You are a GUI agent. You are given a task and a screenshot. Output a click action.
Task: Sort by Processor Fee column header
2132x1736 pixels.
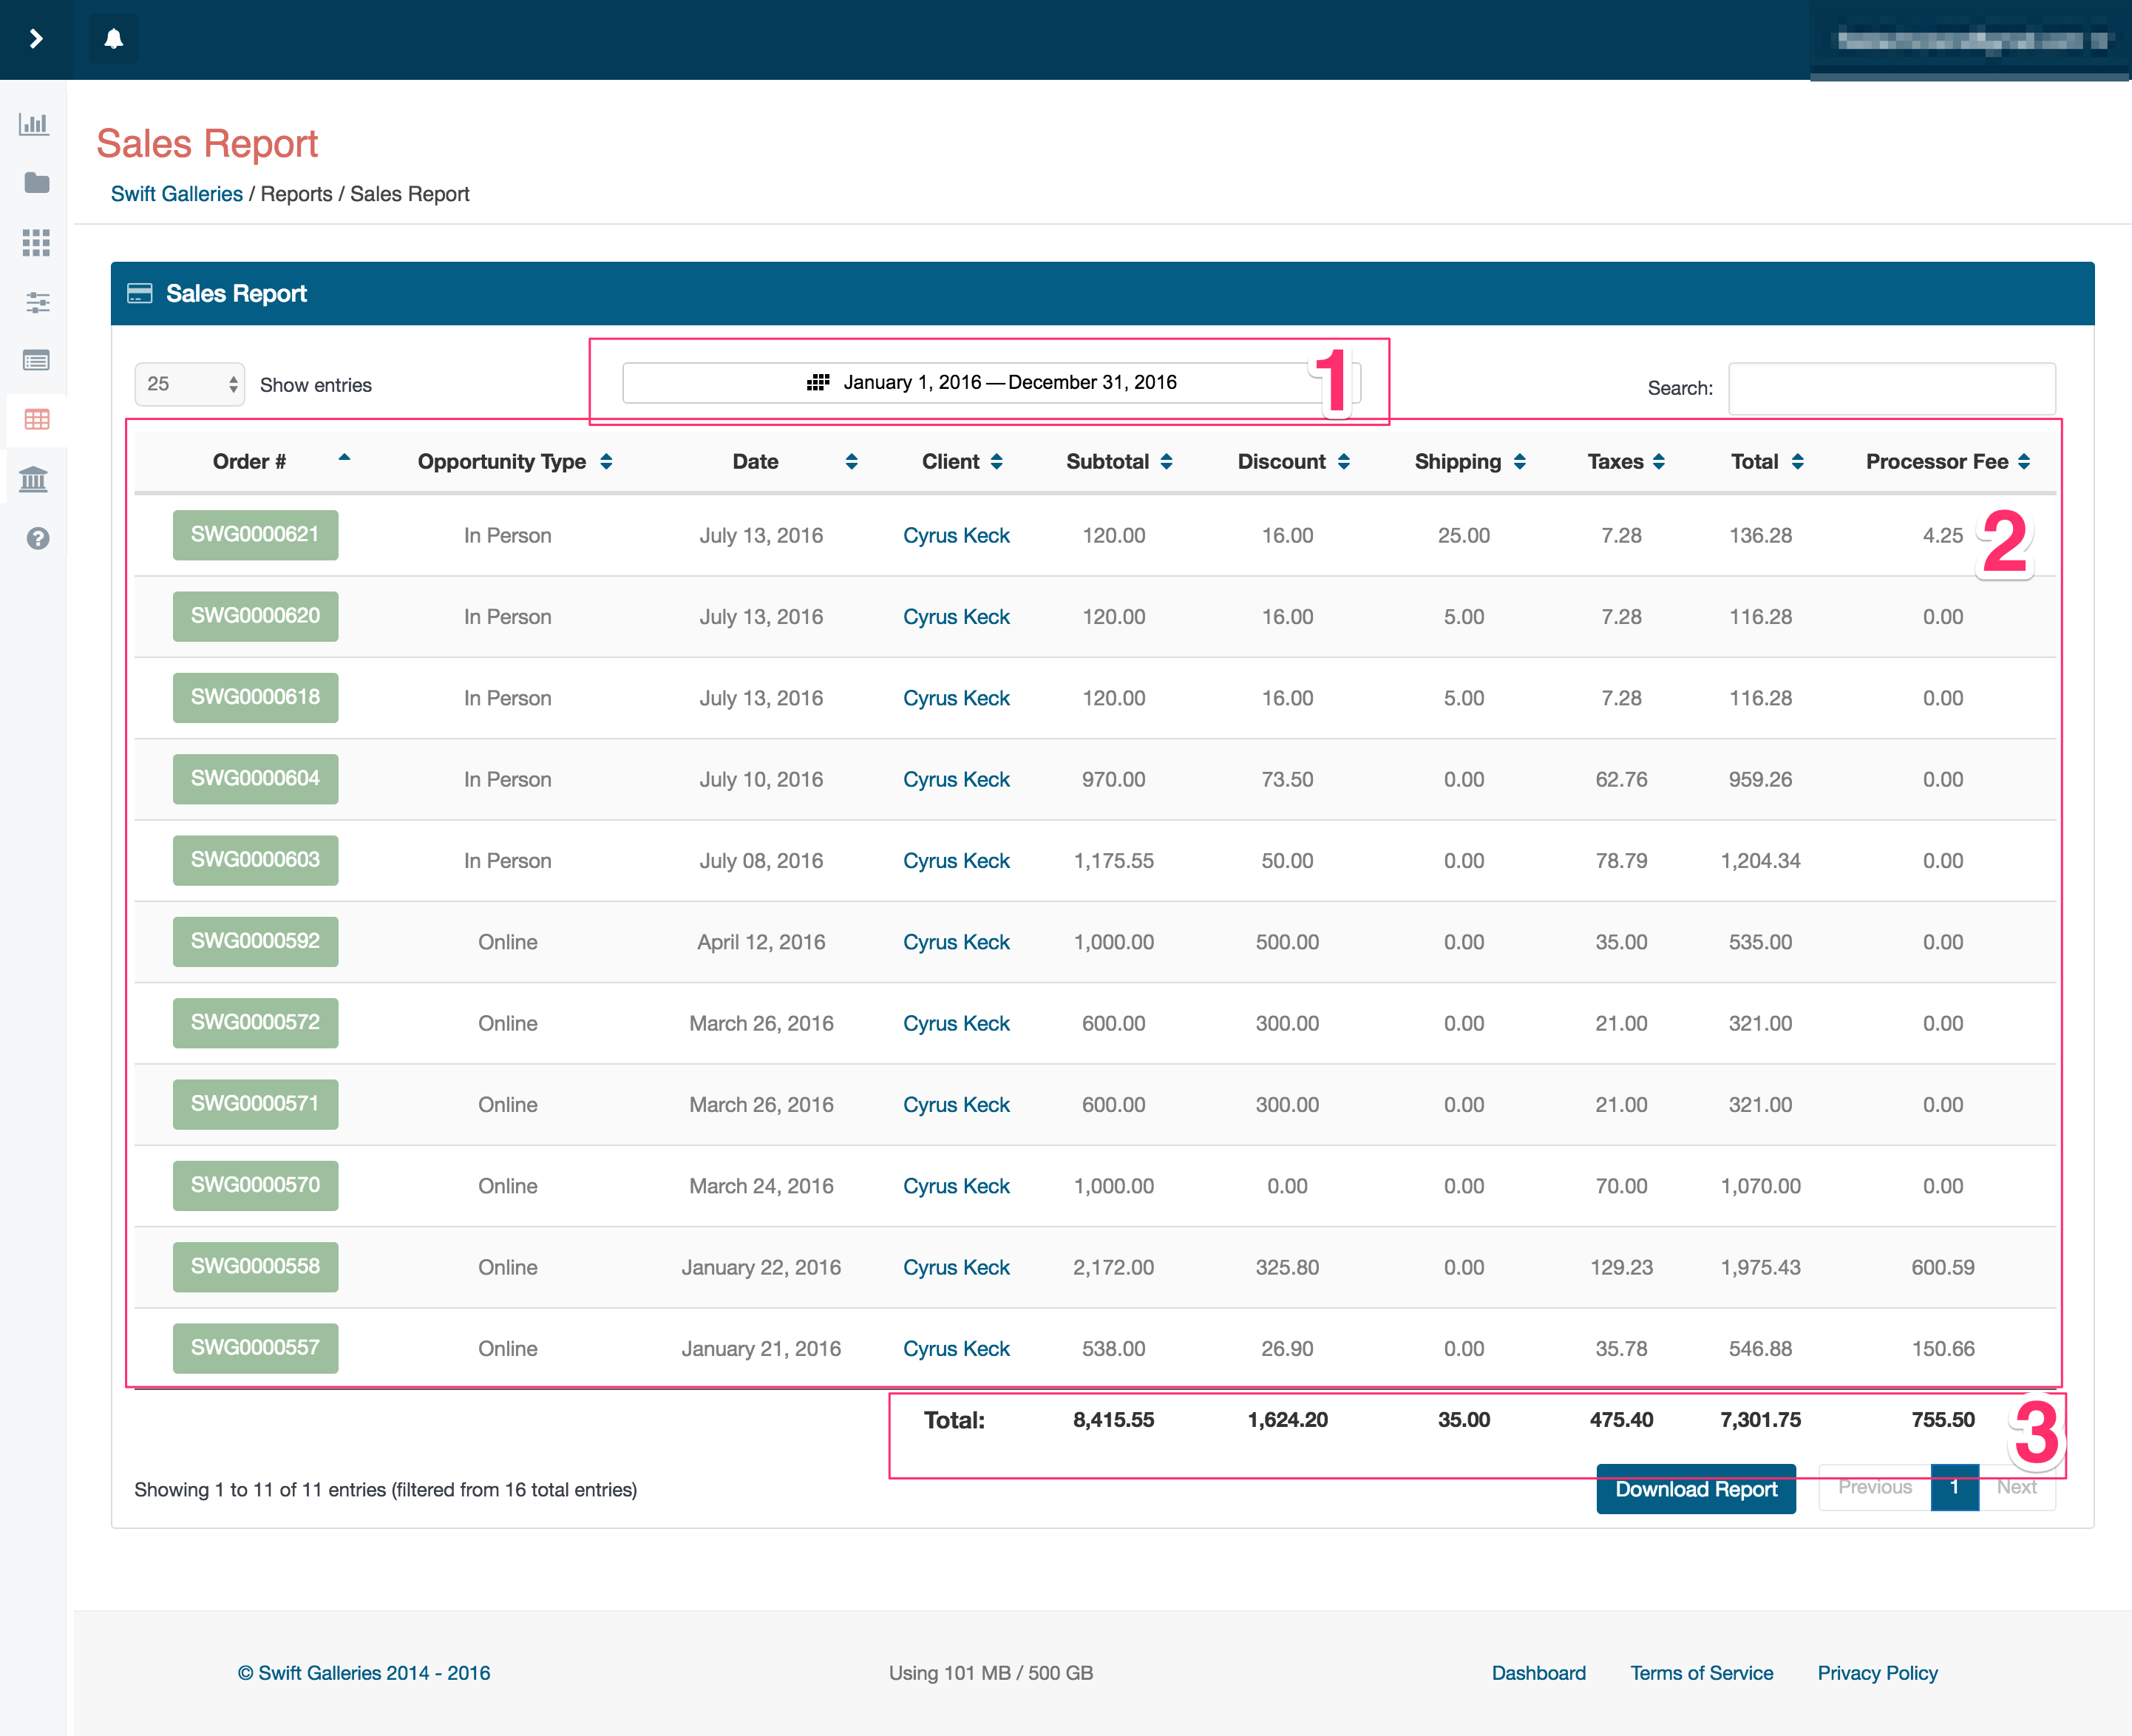pyautogui.click(x=1948, y=461)
